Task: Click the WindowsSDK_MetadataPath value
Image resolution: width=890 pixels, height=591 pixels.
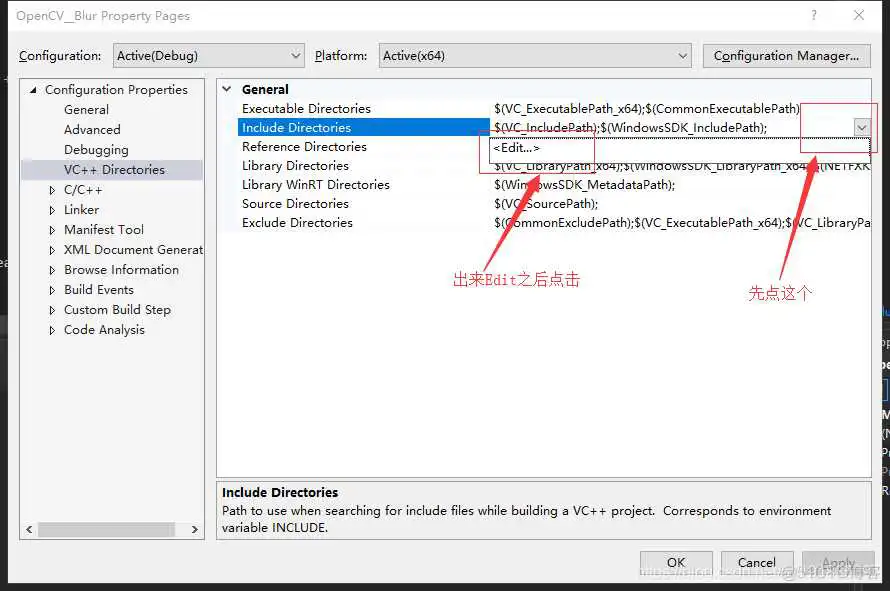Action: [680, 185]
